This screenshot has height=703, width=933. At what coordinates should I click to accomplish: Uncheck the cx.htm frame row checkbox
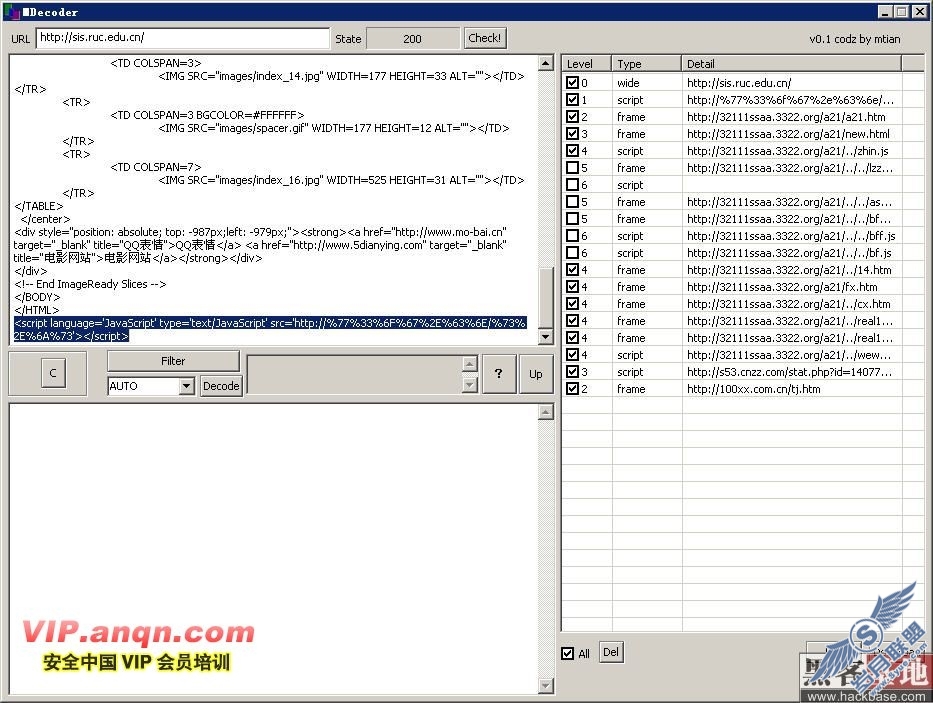[x=572, y=304]
